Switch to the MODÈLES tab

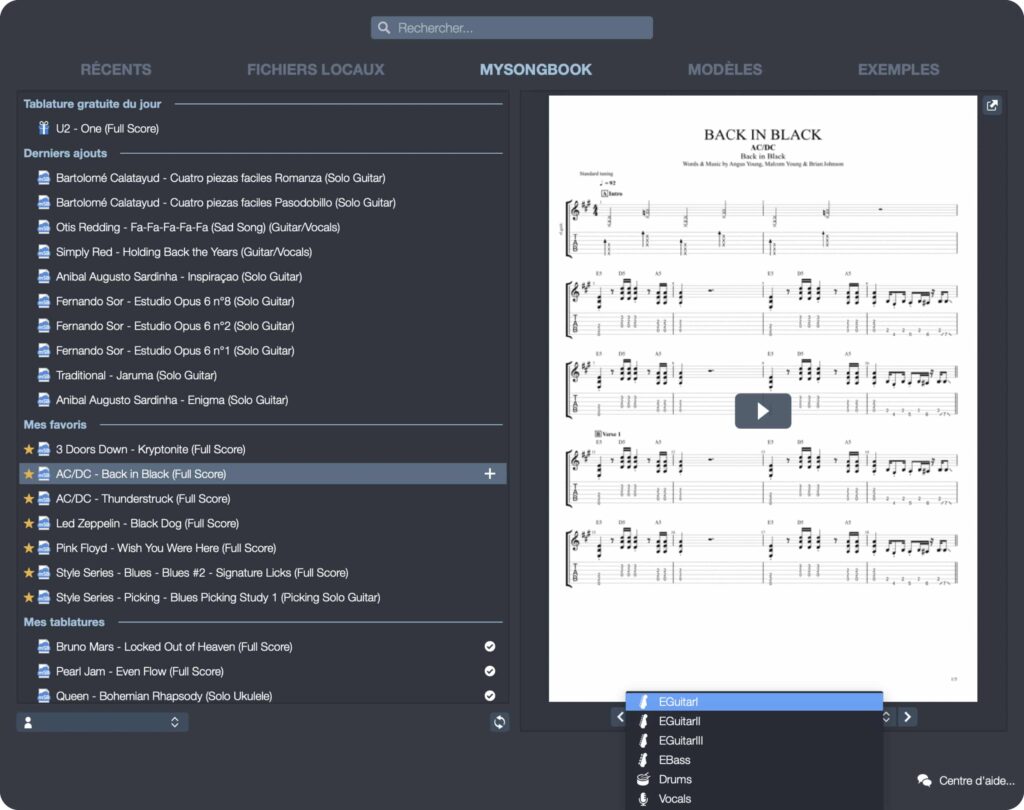[725, 69]
